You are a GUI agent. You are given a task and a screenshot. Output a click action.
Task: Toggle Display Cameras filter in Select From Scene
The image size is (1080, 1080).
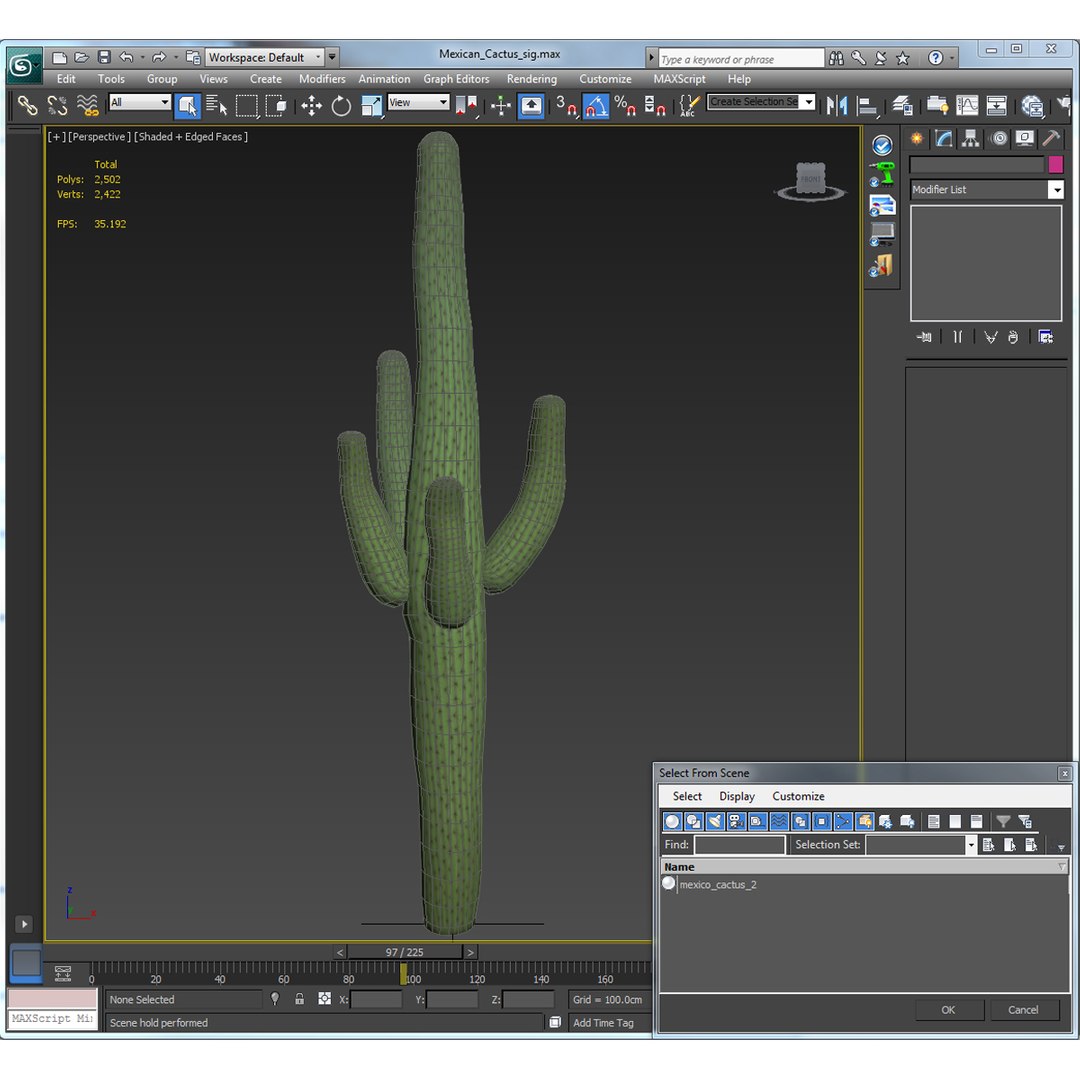click(x=736, y=821)
